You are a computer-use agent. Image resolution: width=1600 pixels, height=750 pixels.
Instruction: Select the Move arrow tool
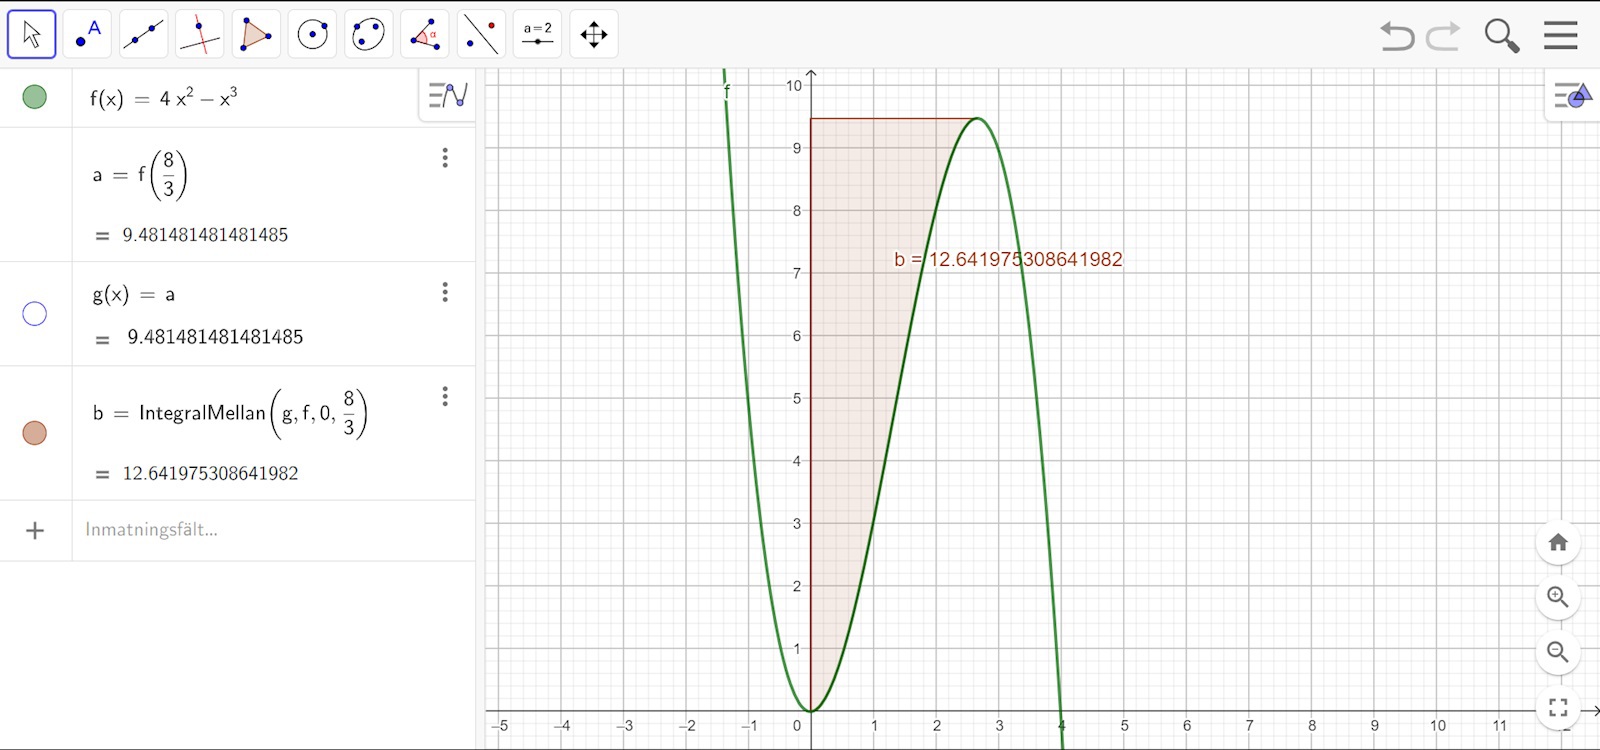(32, 34)
